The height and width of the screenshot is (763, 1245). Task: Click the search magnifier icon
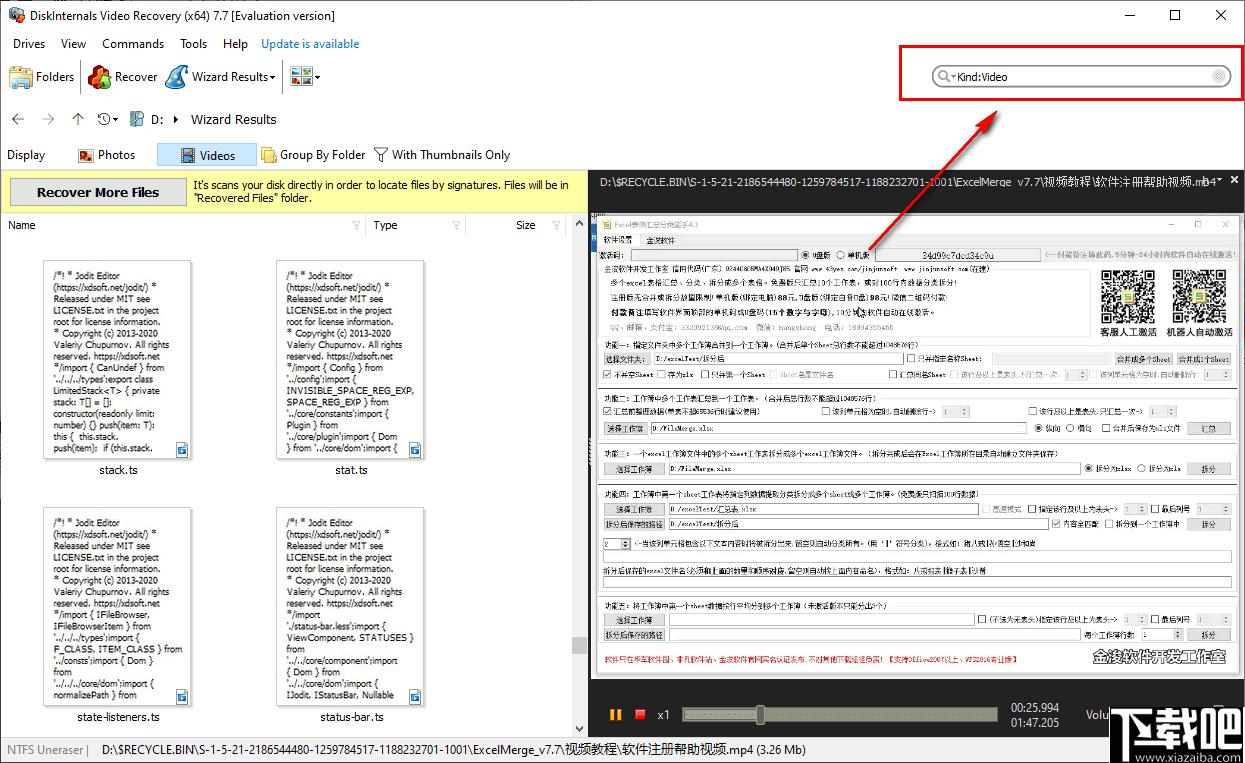click(942, 77)
